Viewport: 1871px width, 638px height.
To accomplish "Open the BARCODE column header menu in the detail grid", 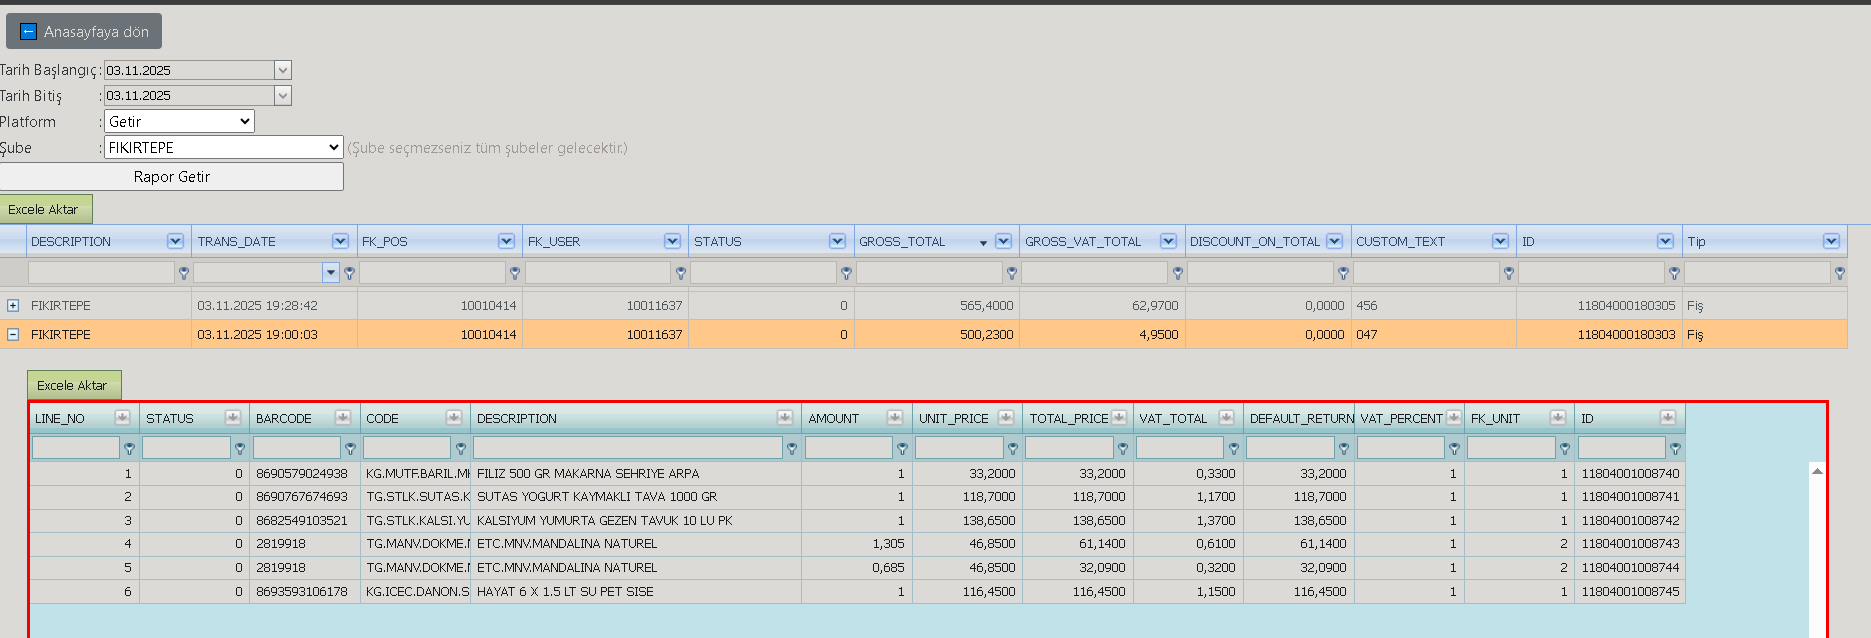I will (343, 418).
